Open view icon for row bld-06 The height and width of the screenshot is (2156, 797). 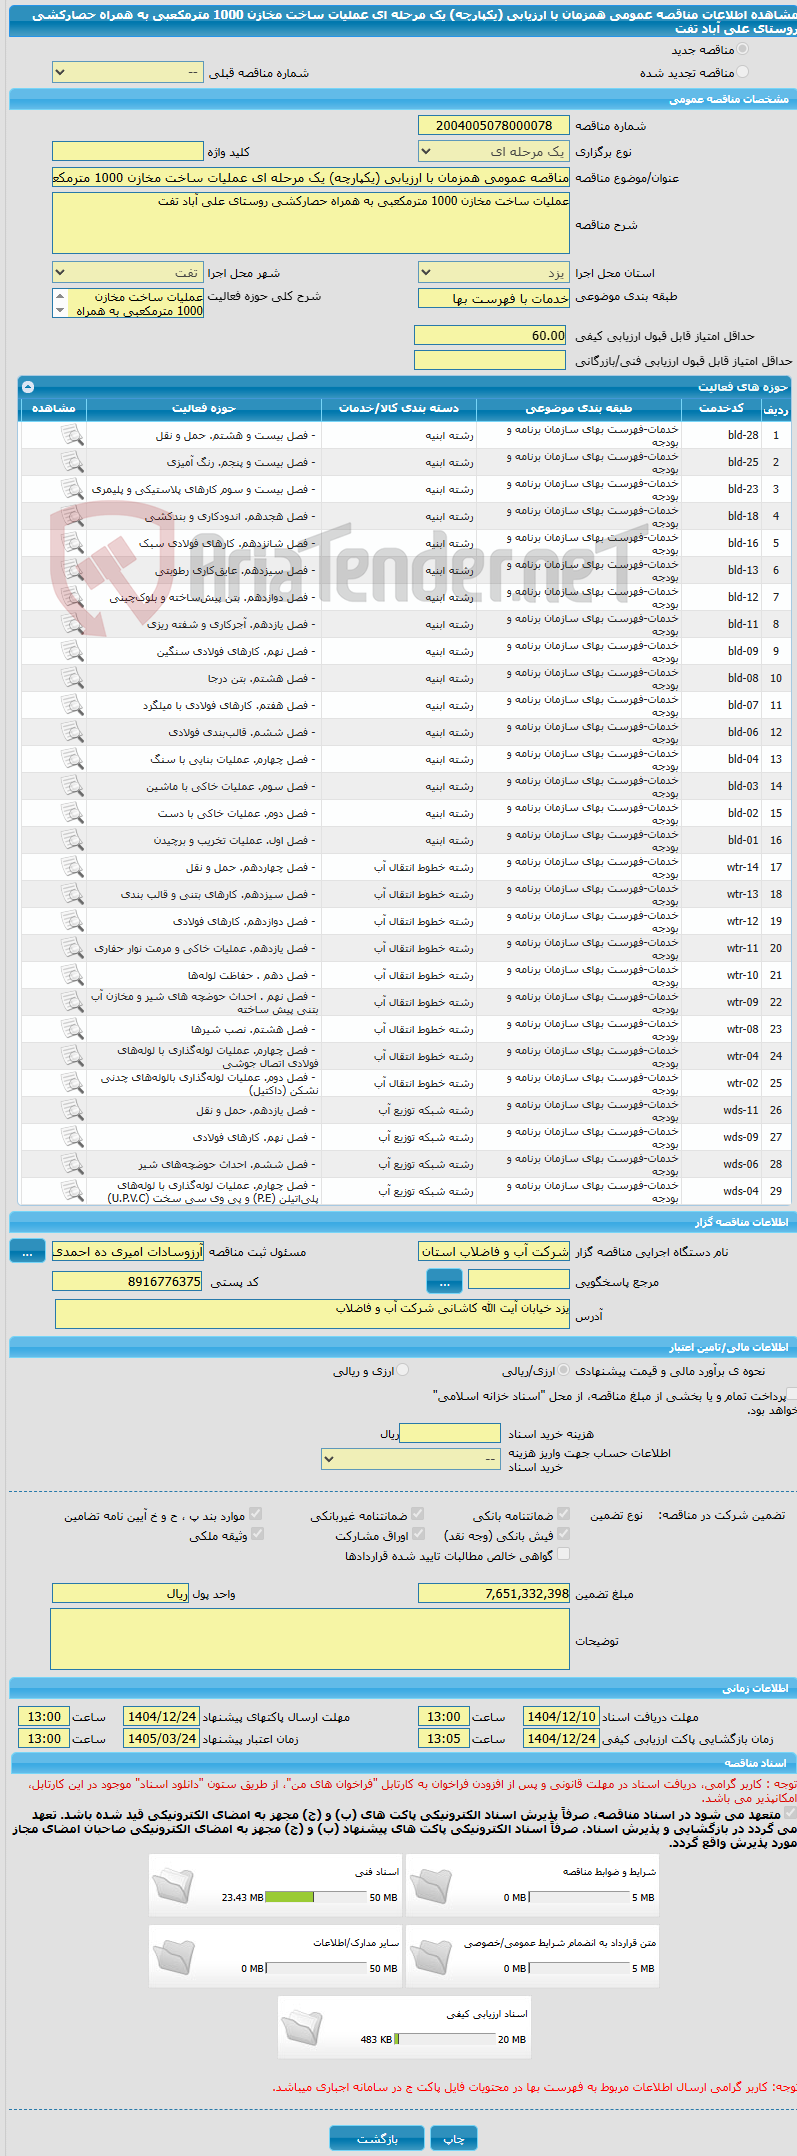click(72, 732)
